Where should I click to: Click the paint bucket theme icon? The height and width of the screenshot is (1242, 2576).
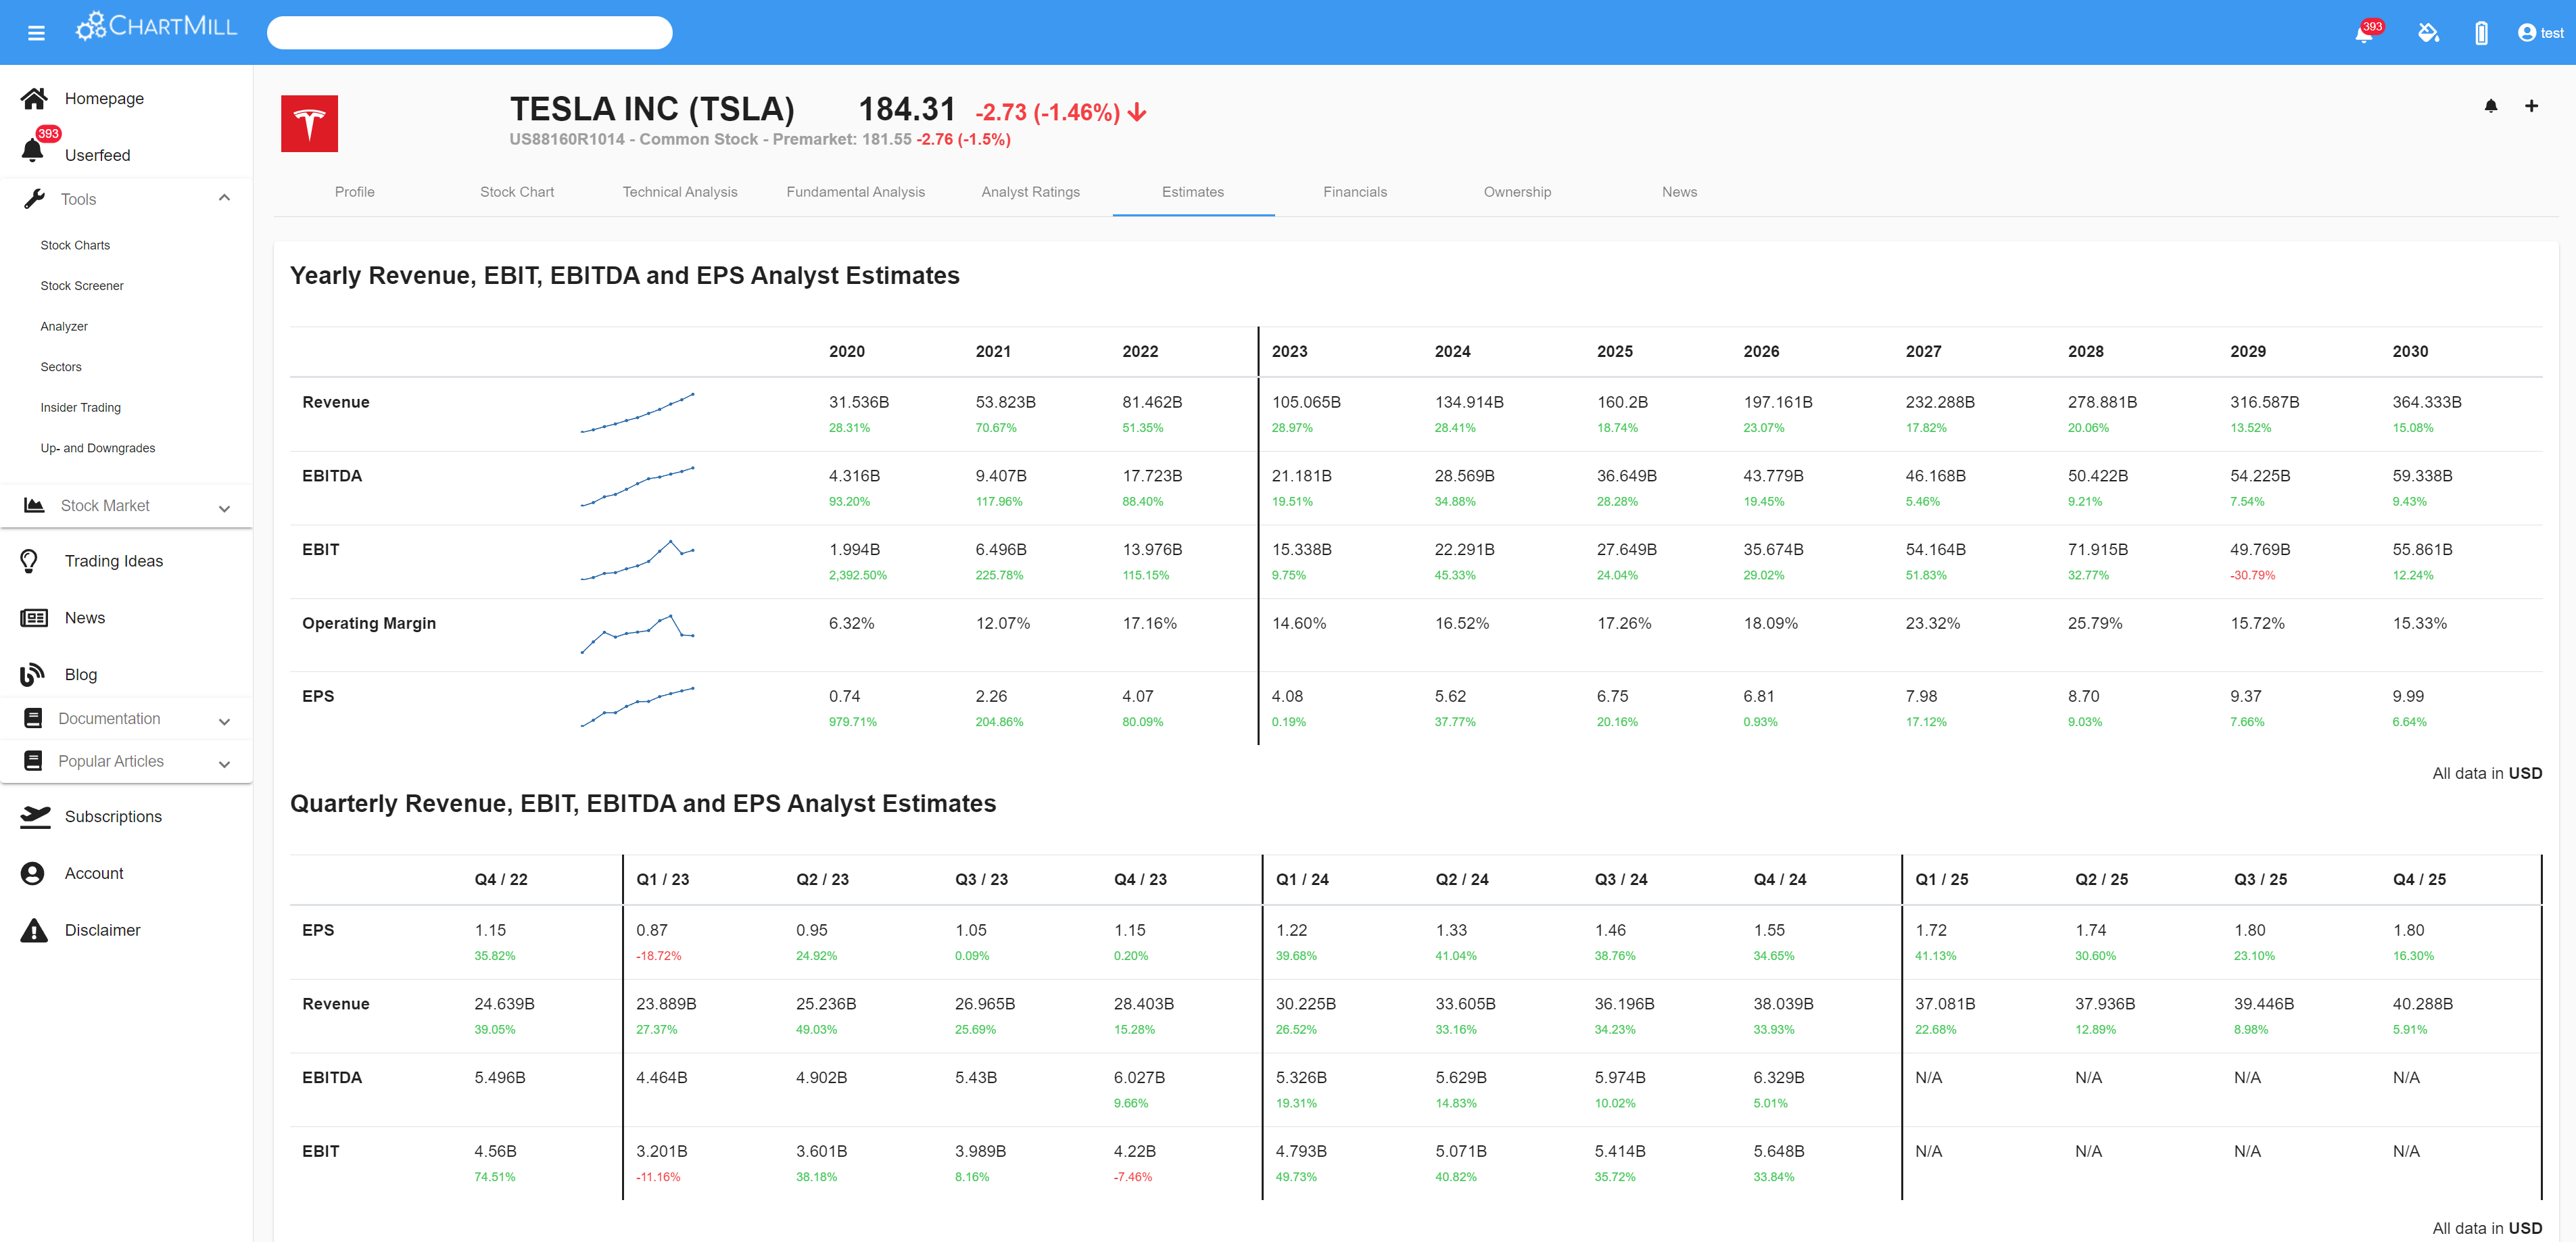(2428, 33)
